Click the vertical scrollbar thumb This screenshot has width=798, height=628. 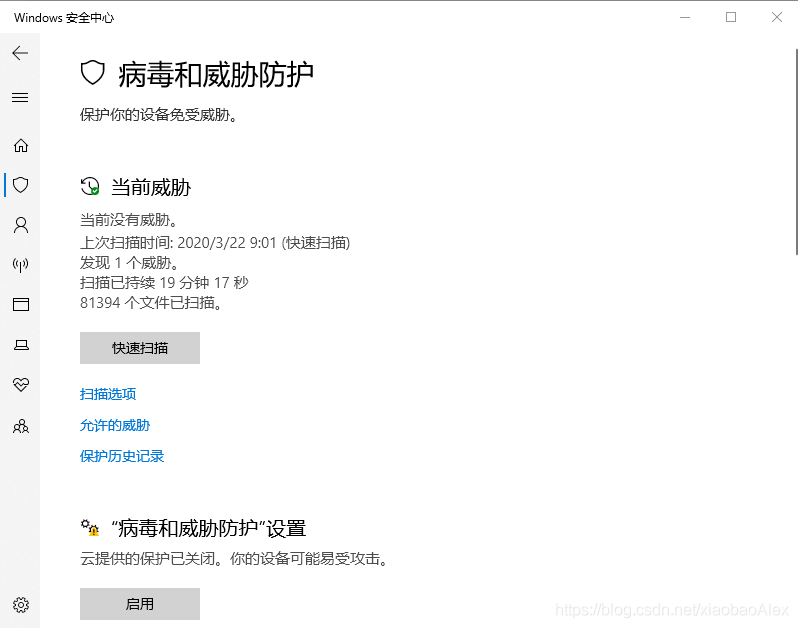coord(796,151)
